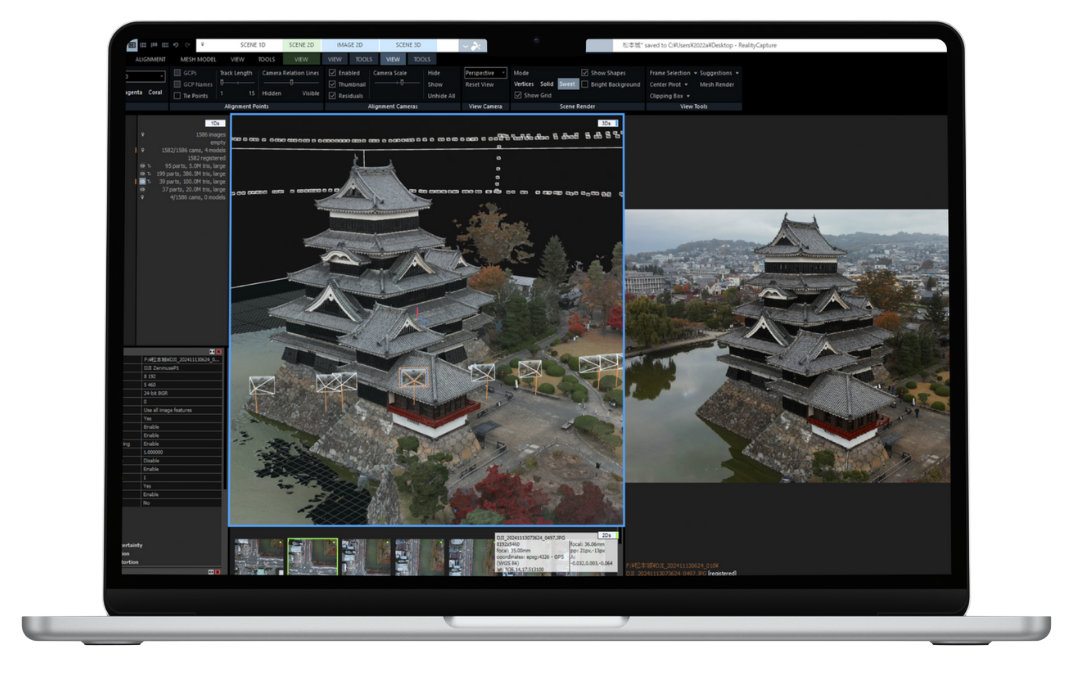Click the RealityCapture application logo icon

132,45
